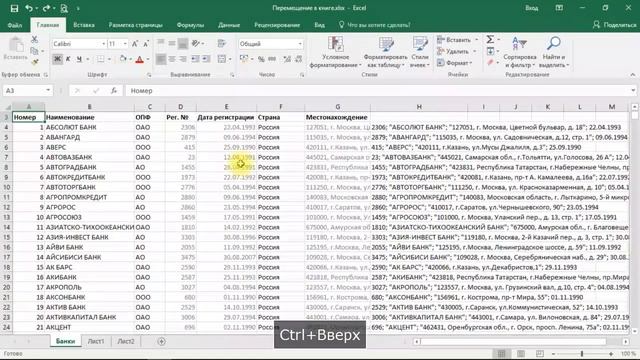Decrease the decimal places
This screenshot has width=640, height=360.
coord(299,60)
